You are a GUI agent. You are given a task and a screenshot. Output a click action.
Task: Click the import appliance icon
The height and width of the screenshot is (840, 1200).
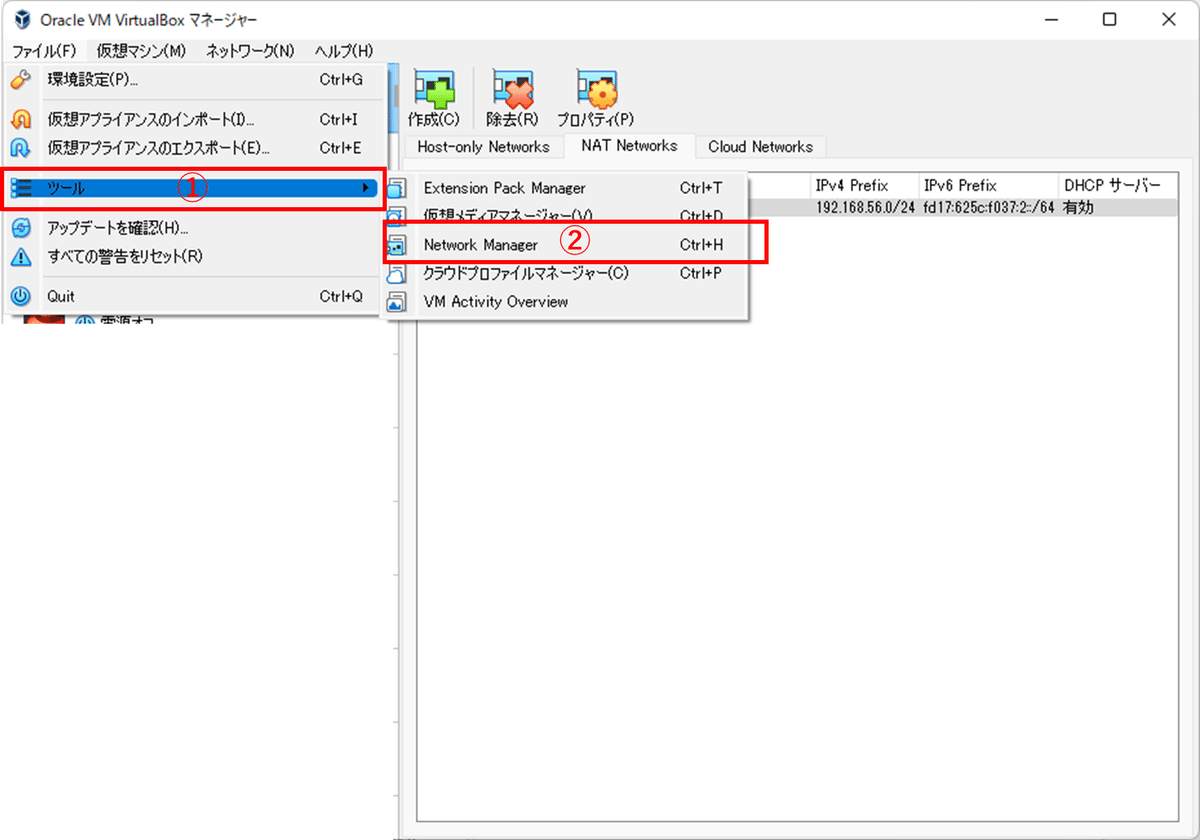coord(21,119)
